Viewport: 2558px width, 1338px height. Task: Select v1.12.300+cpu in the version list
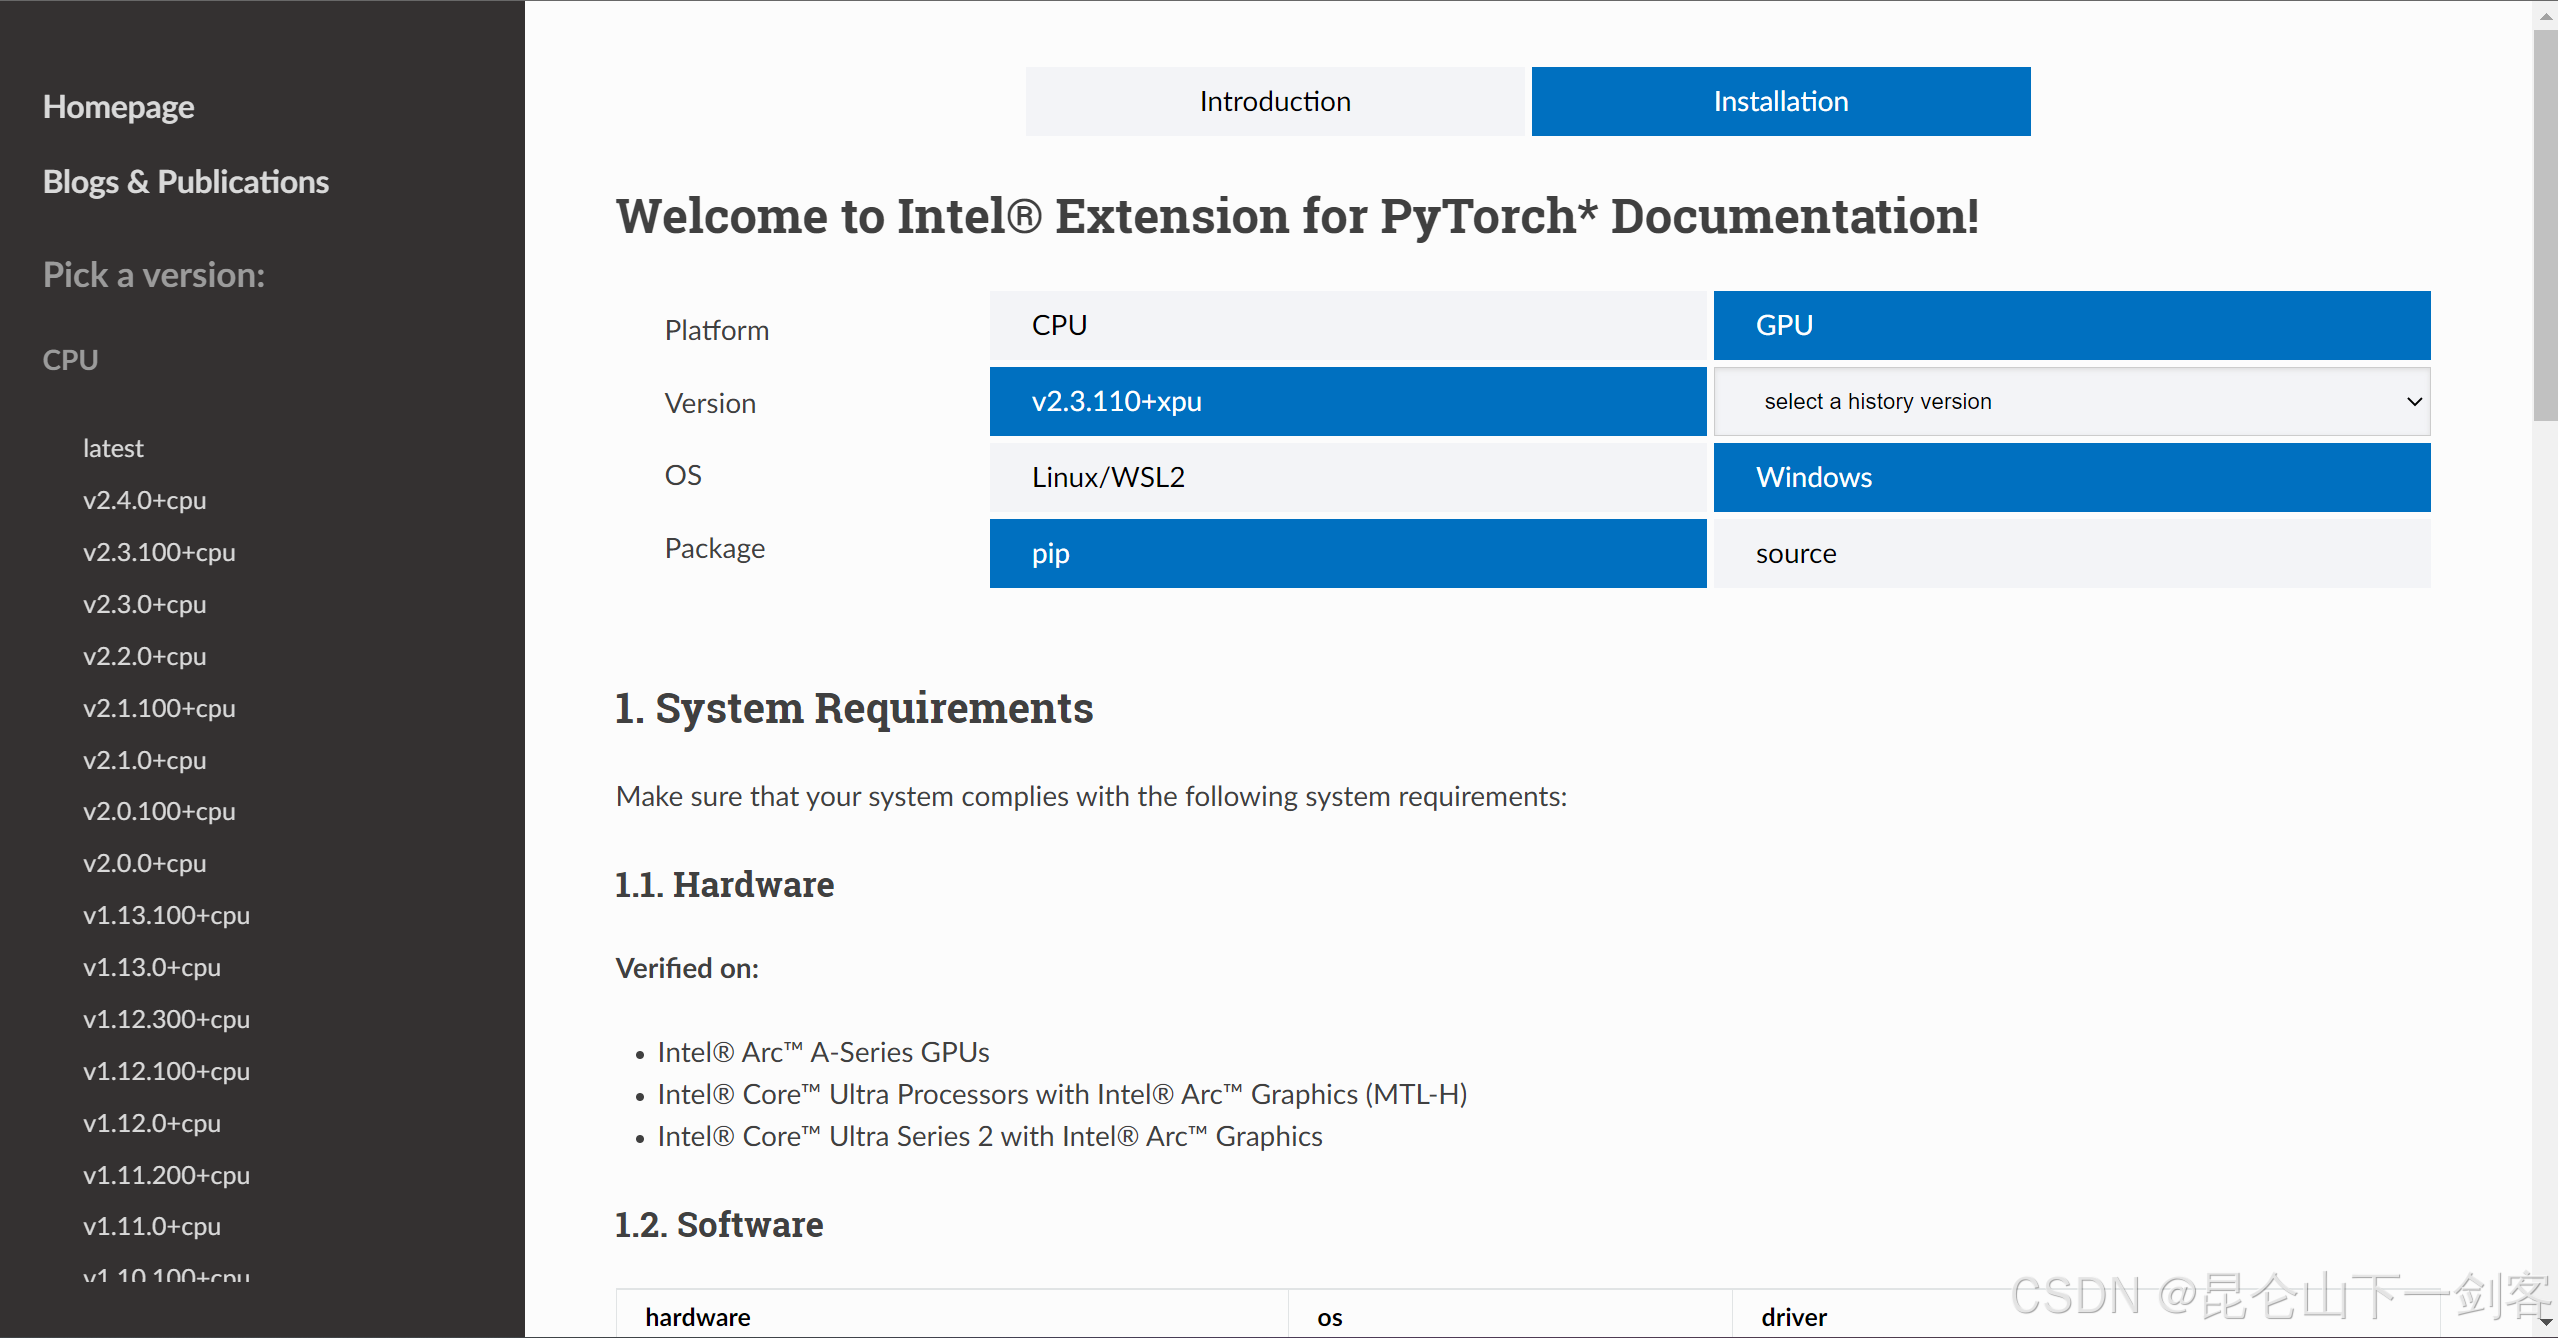coord(166,1019)
